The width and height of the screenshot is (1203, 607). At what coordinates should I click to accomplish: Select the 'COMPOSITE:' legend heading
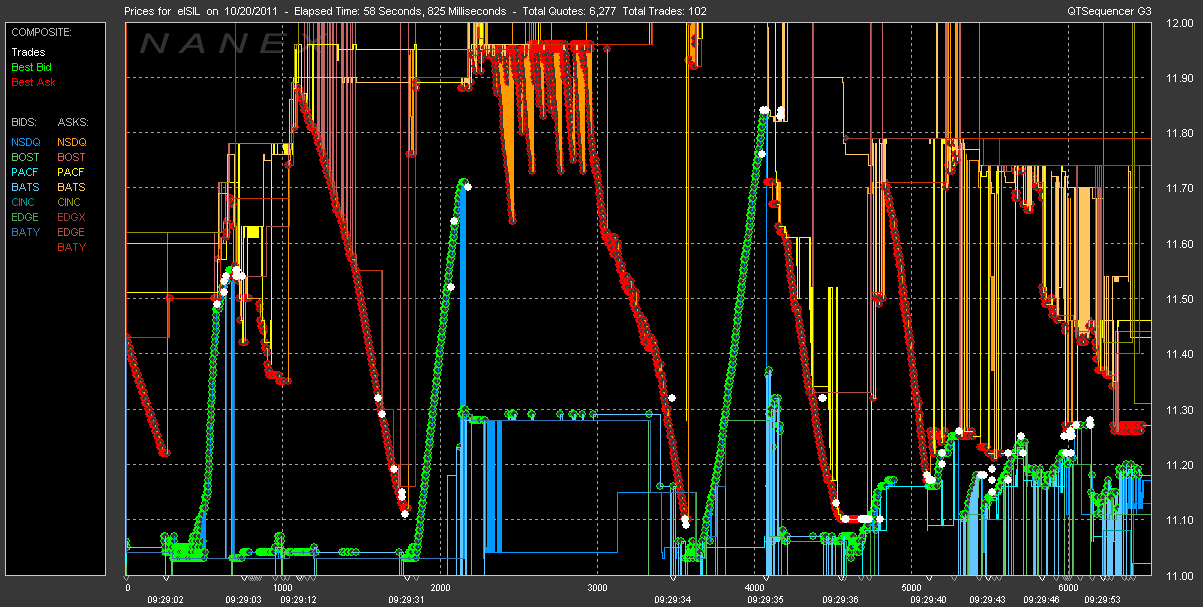[41, 32]
